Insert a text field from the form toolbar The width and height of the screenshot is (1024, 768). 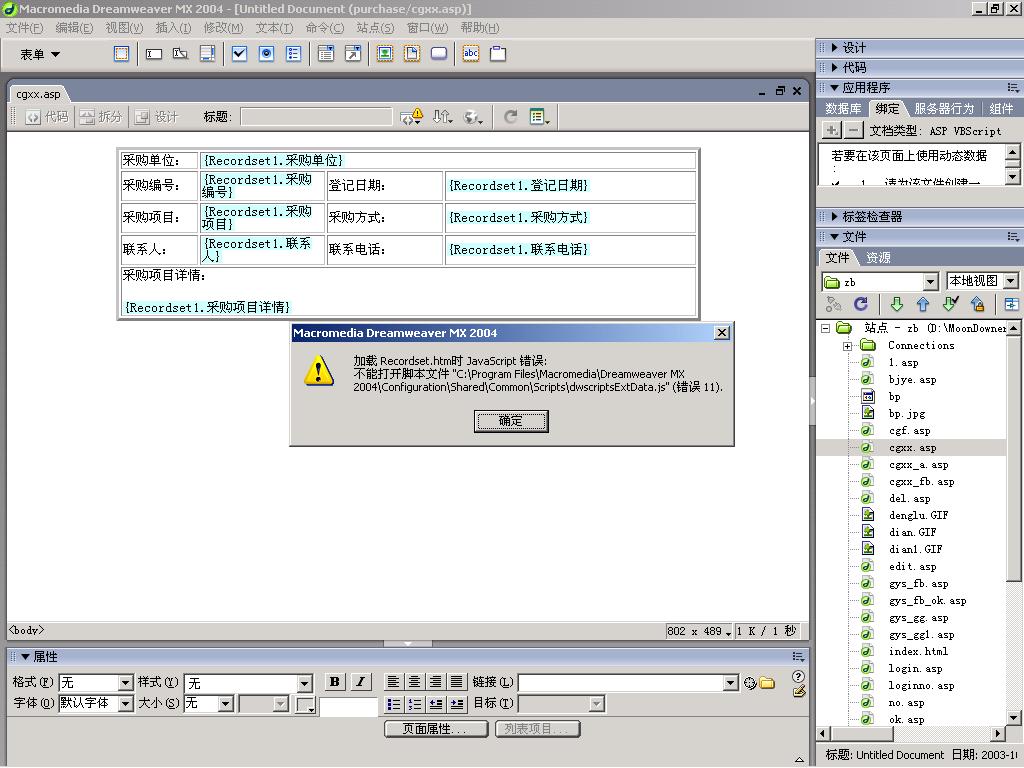coord(154,54)
